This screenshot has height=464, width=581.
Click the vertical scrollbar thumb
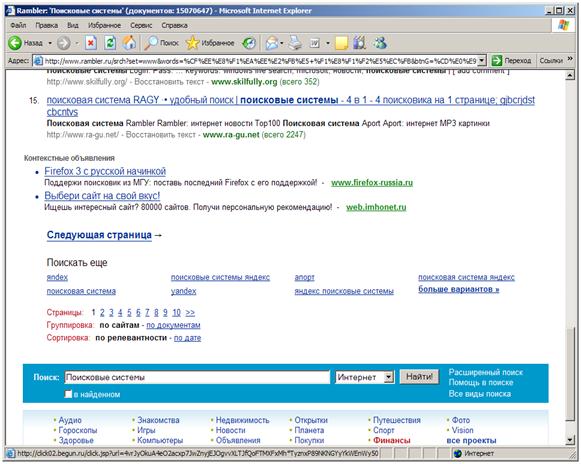[x=570, y=374]
